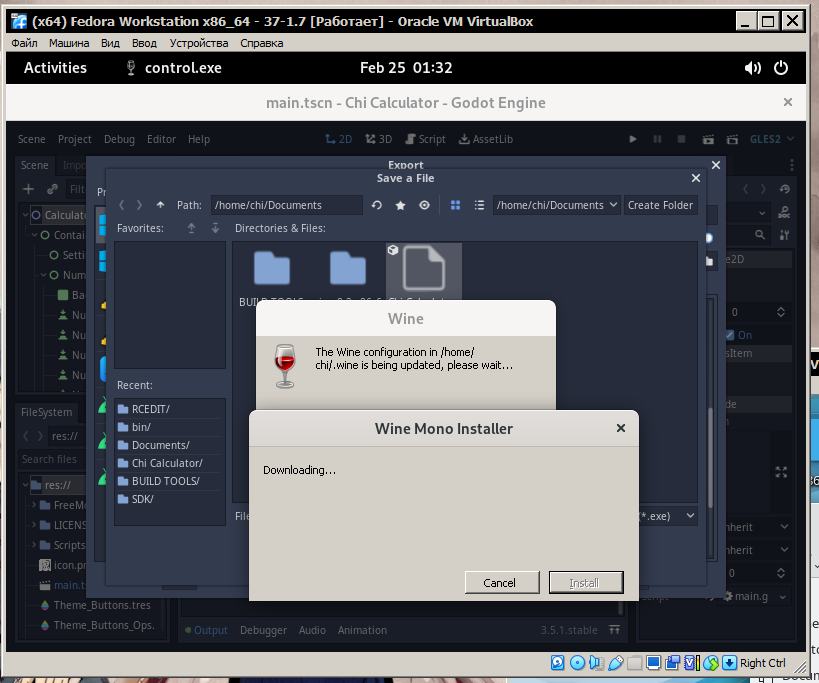Select the second folder thumbnail
Screen dimensions: 819x683
point(348,268)
